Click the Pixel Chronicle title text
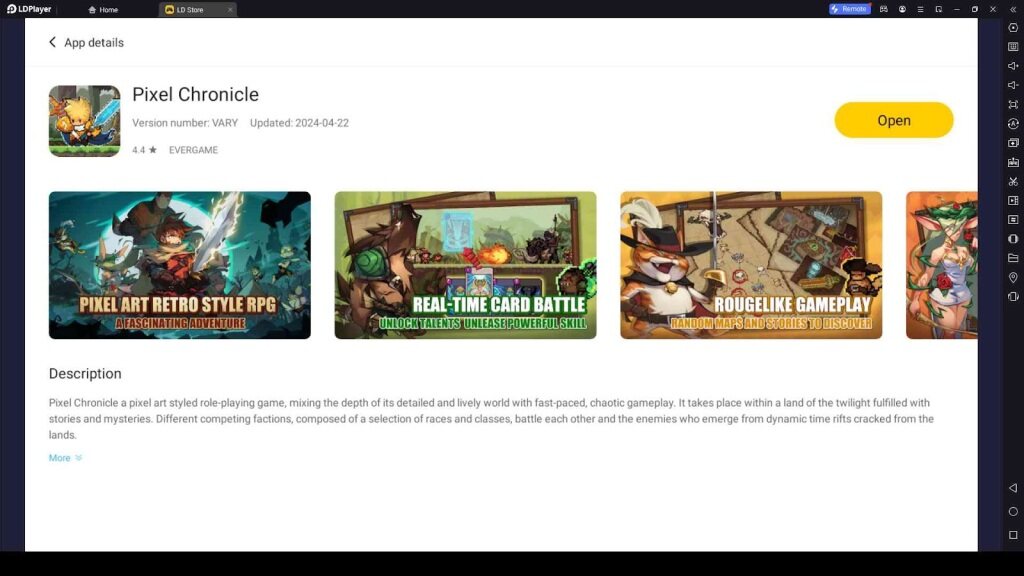Viewport: 1024px width, 576px height. pyautogui.click(x=195, y=94)
